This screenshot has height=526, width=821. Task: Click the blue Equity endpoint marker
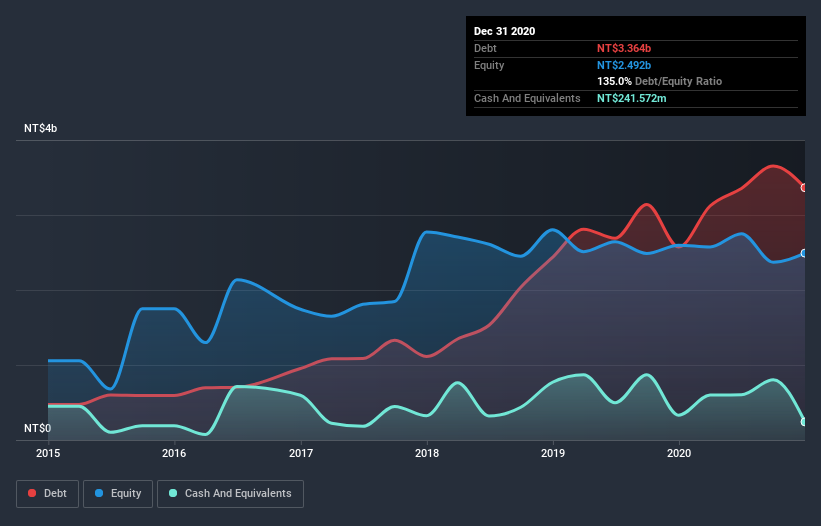coord(804,253)
